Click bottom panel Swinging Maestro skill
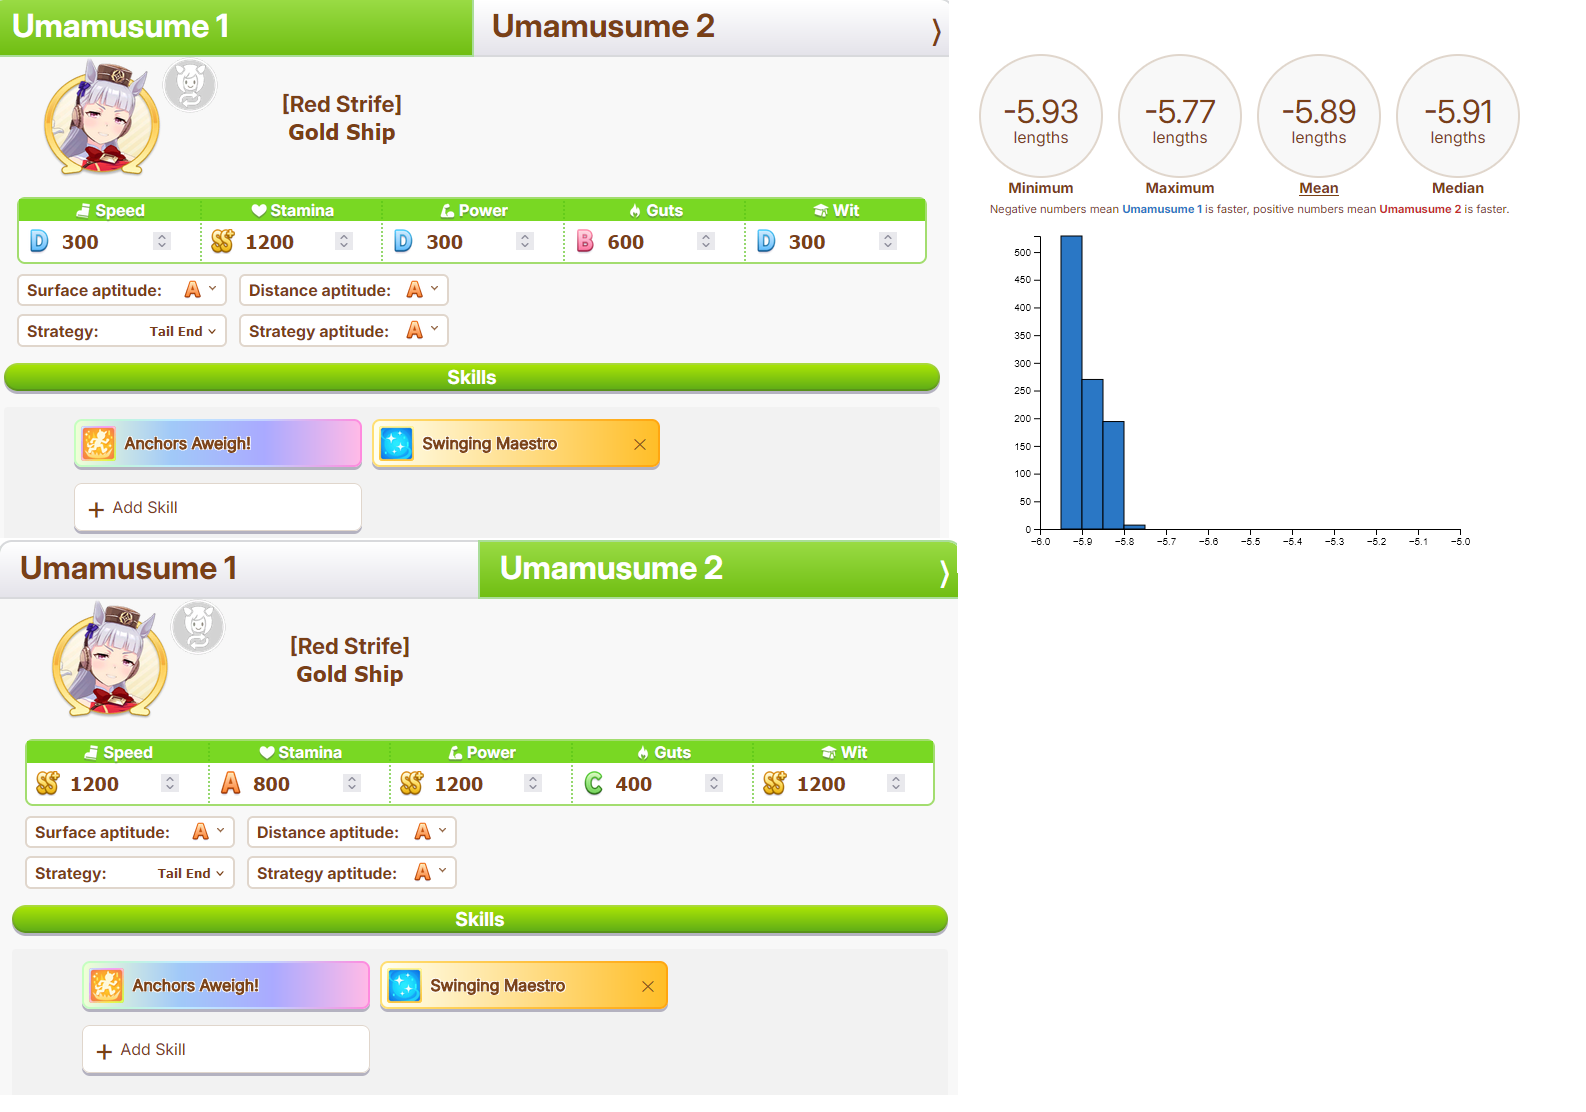The image size is (1586, 1112). pyautogui.click(x=524, y=986)
